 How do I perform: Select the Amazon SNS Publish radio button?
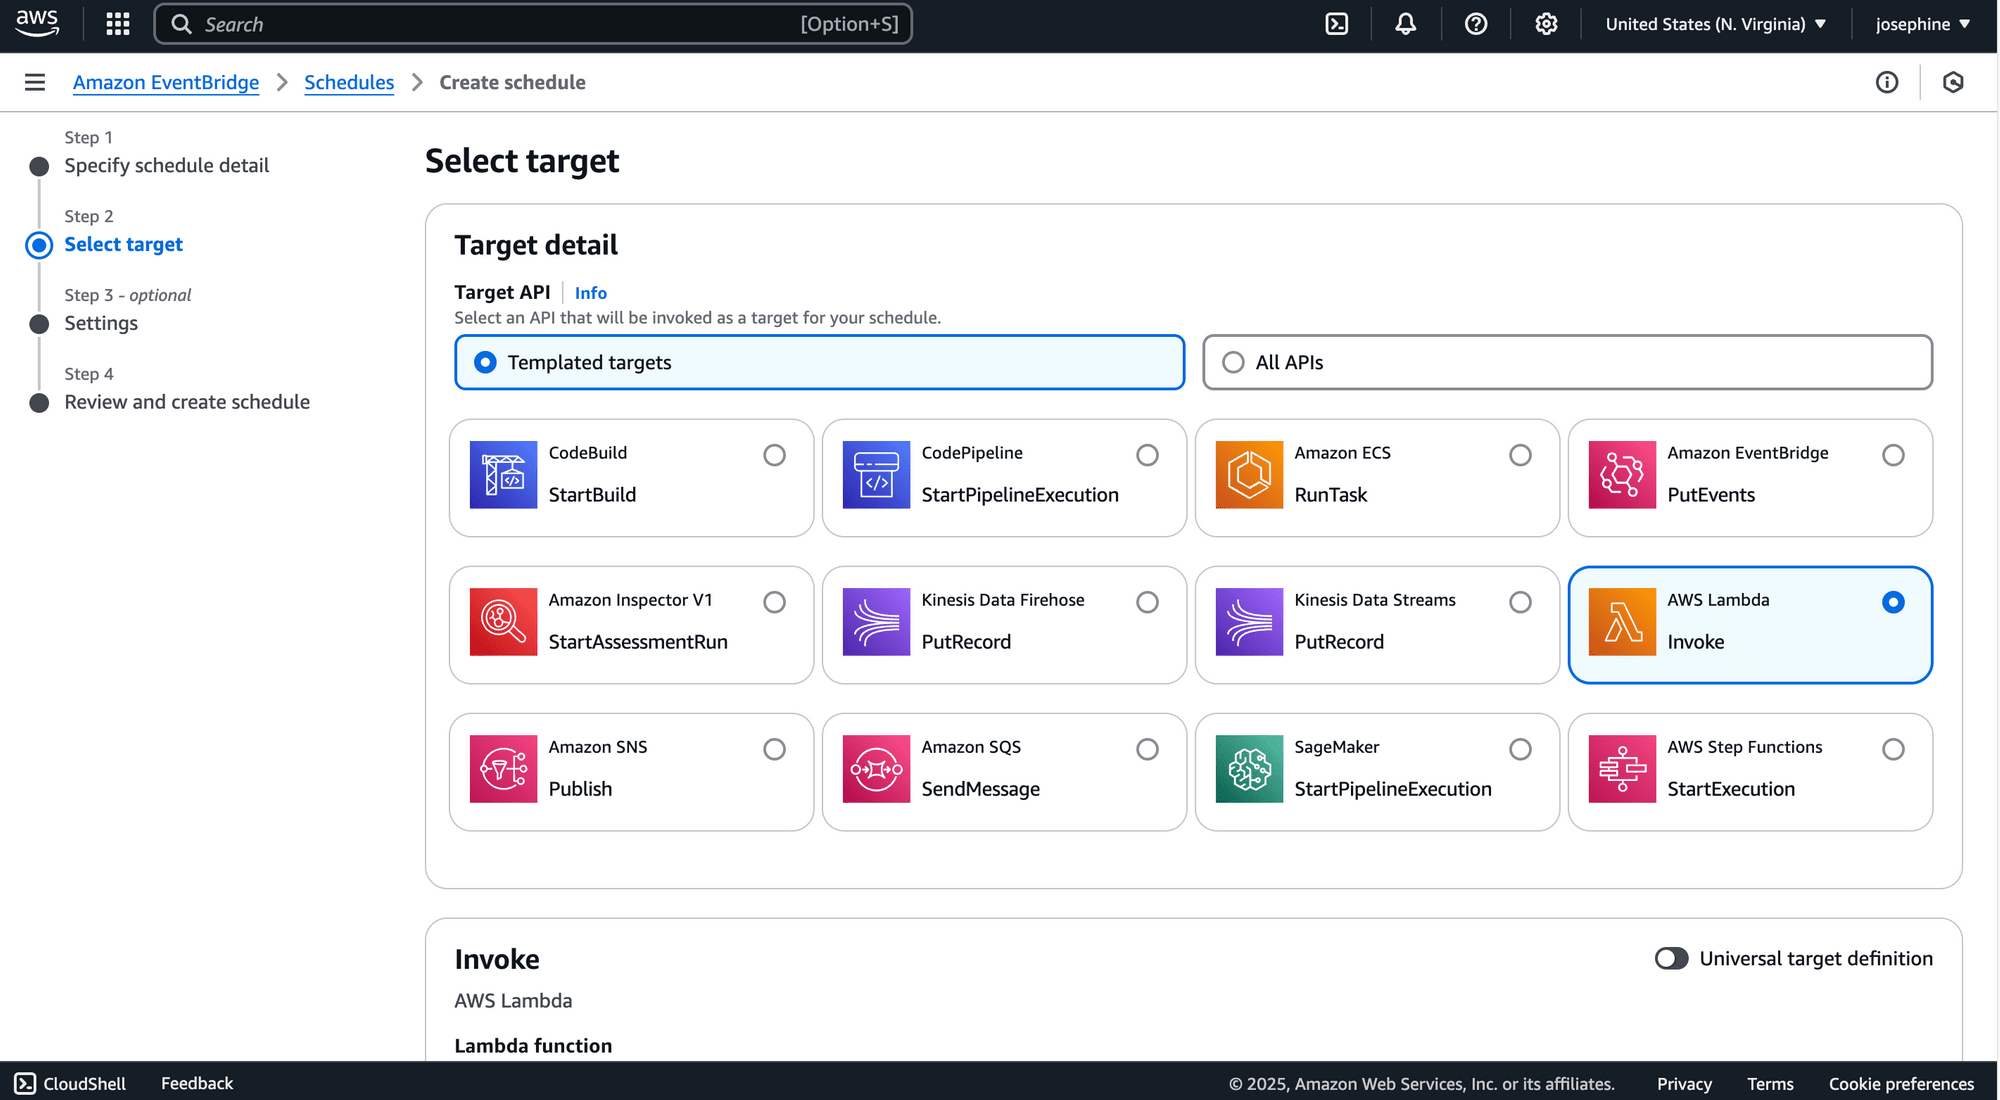tap(774, 749)
